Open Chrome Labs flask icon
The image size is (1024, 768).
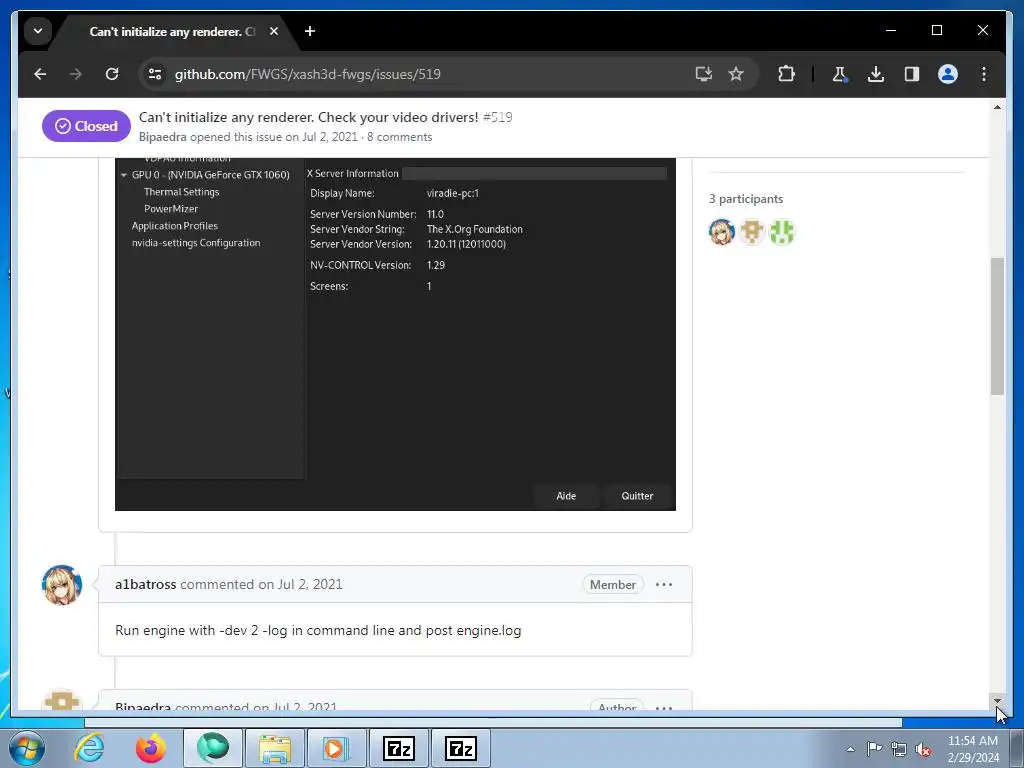[840, 74]
